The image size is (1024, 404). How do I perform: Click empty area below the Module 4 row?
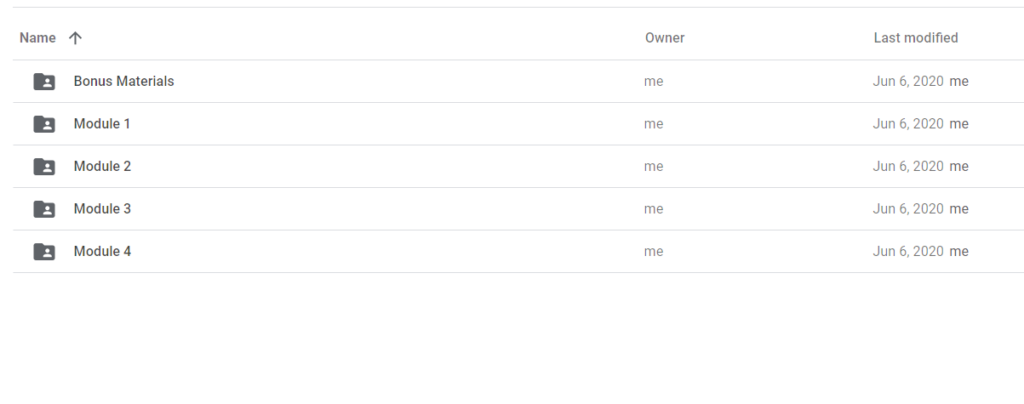pos(512,338)
